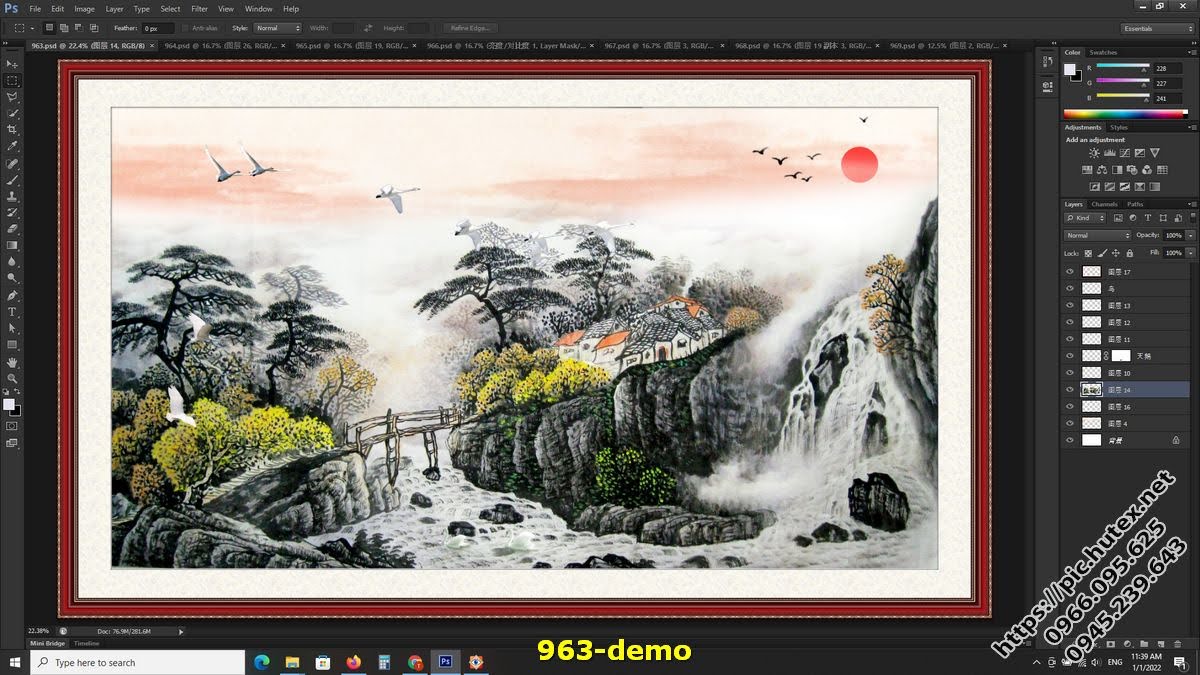The width and height of the screenshot is (1200, 675).
Task: Open the Essentials workspace dropdown
Action: tap(1157, 28)
